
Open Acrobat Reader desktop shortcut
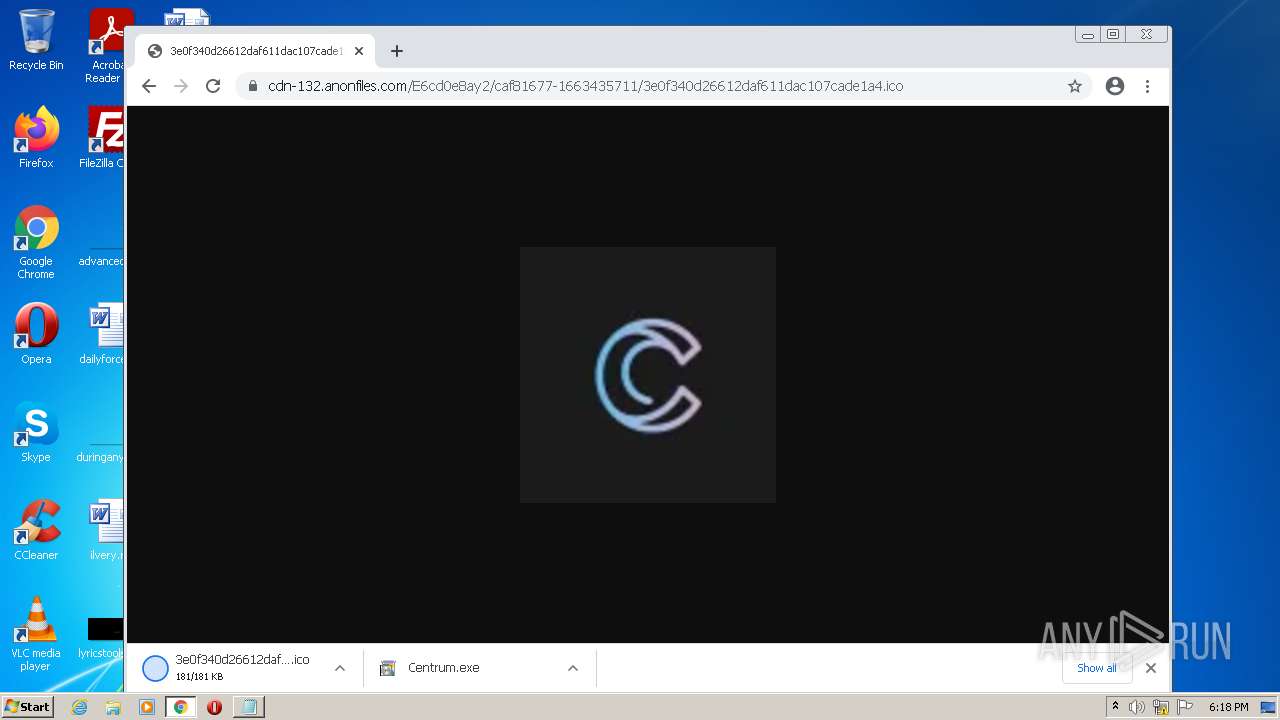click(106, 46)
